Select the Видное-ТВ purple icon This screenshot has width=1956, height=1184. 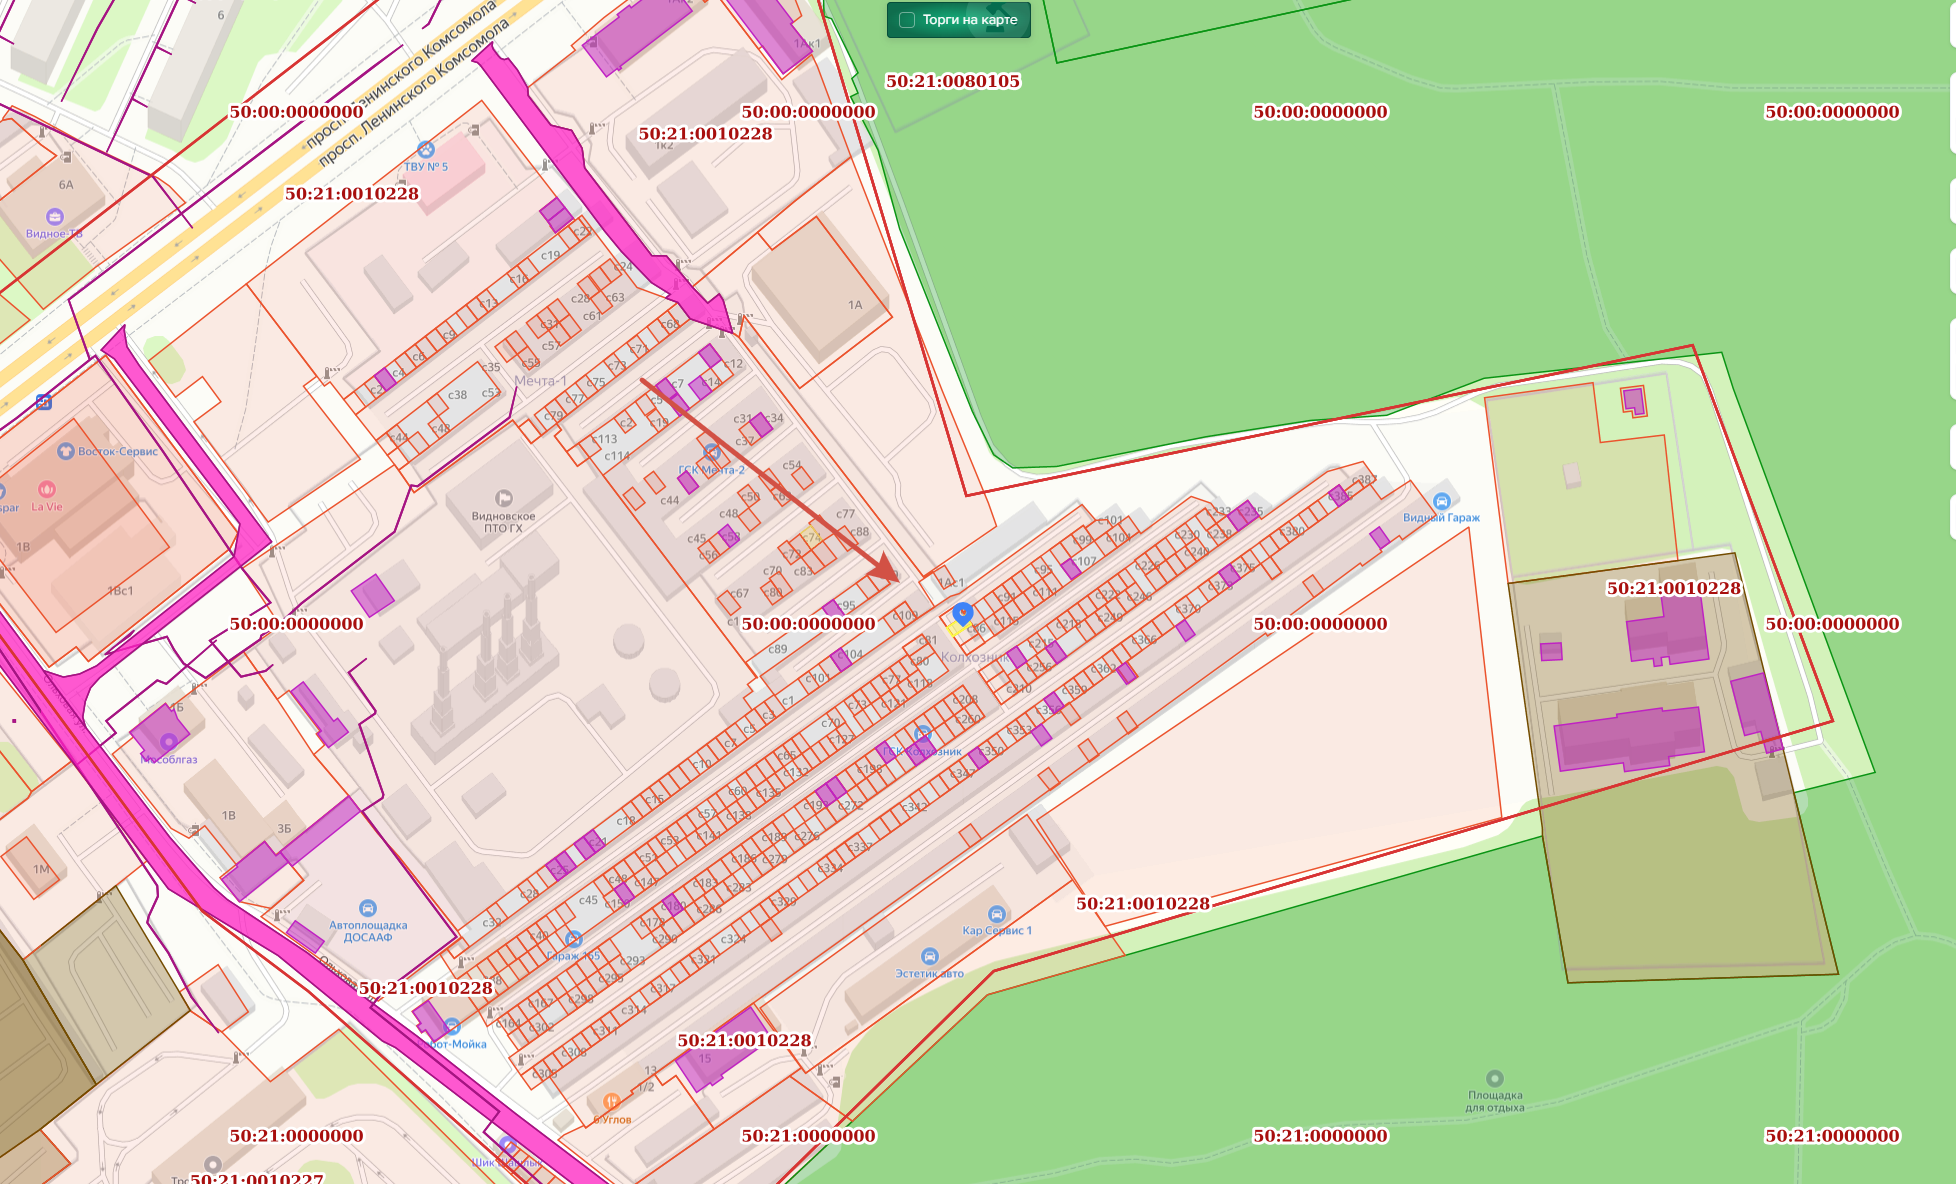pyautogui.click(x=54, y=216)
